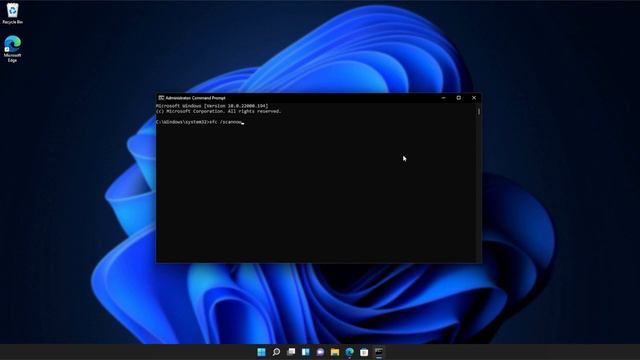Open File Explorer from the taskbar
Image resolution: width=640 pixels, height=360 pixels.
[335, 352]
